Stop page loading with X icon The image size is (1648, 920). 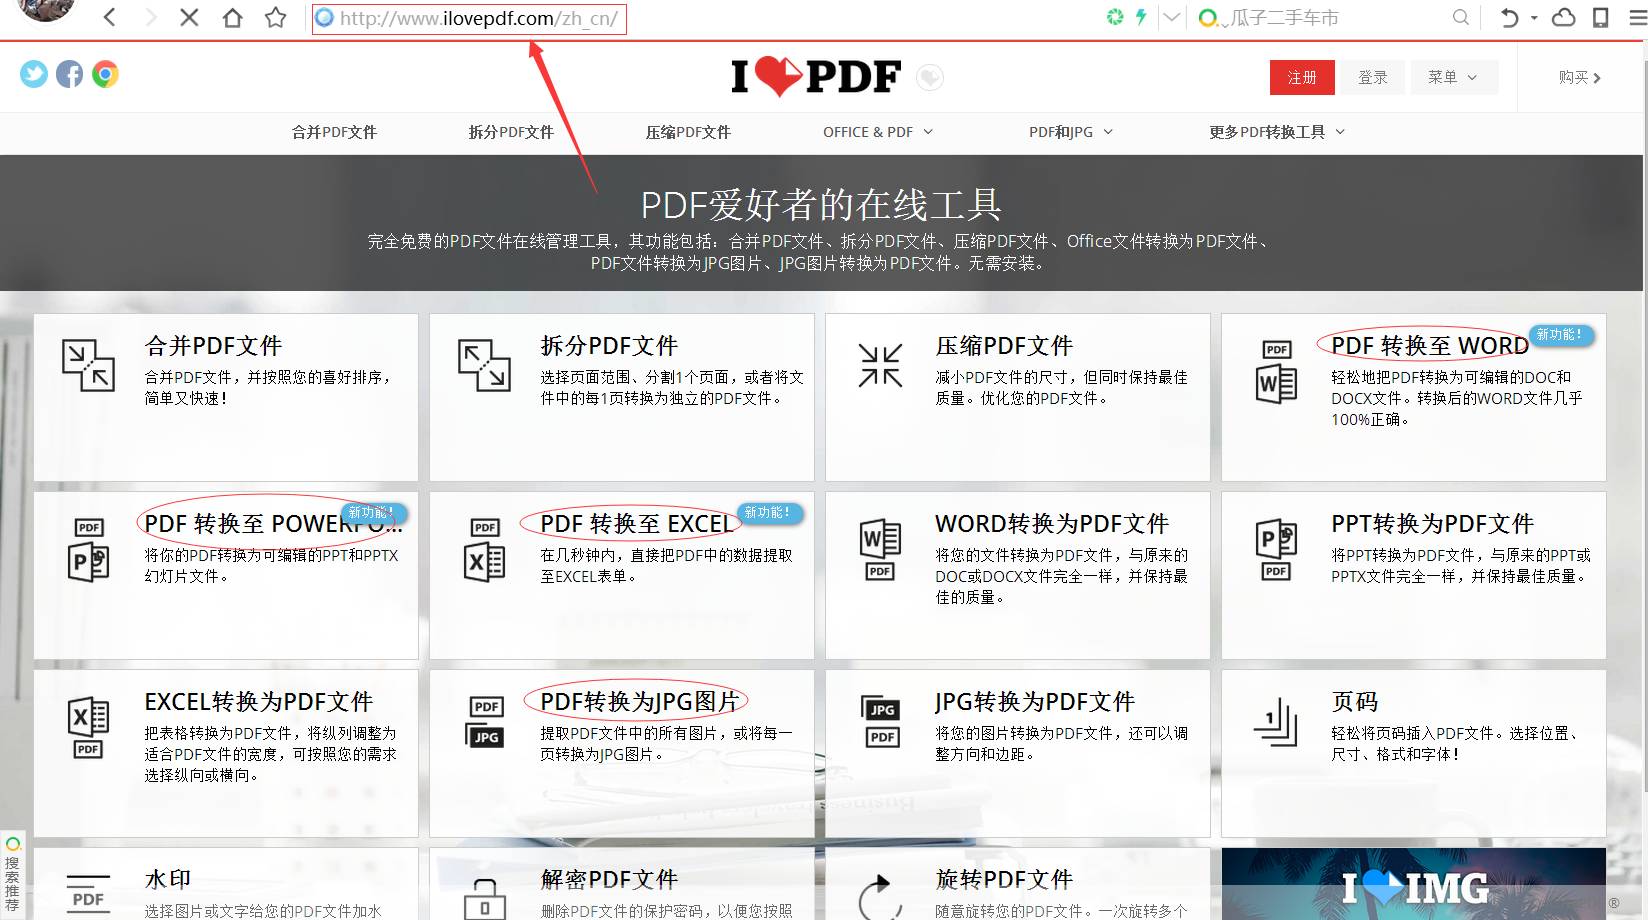click(x=189, y=17)
